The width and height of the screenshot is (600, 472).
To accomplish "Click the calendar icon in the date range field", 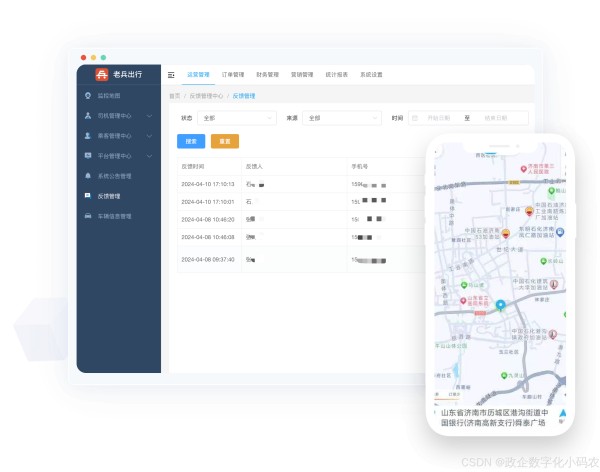I will [415, 118].
